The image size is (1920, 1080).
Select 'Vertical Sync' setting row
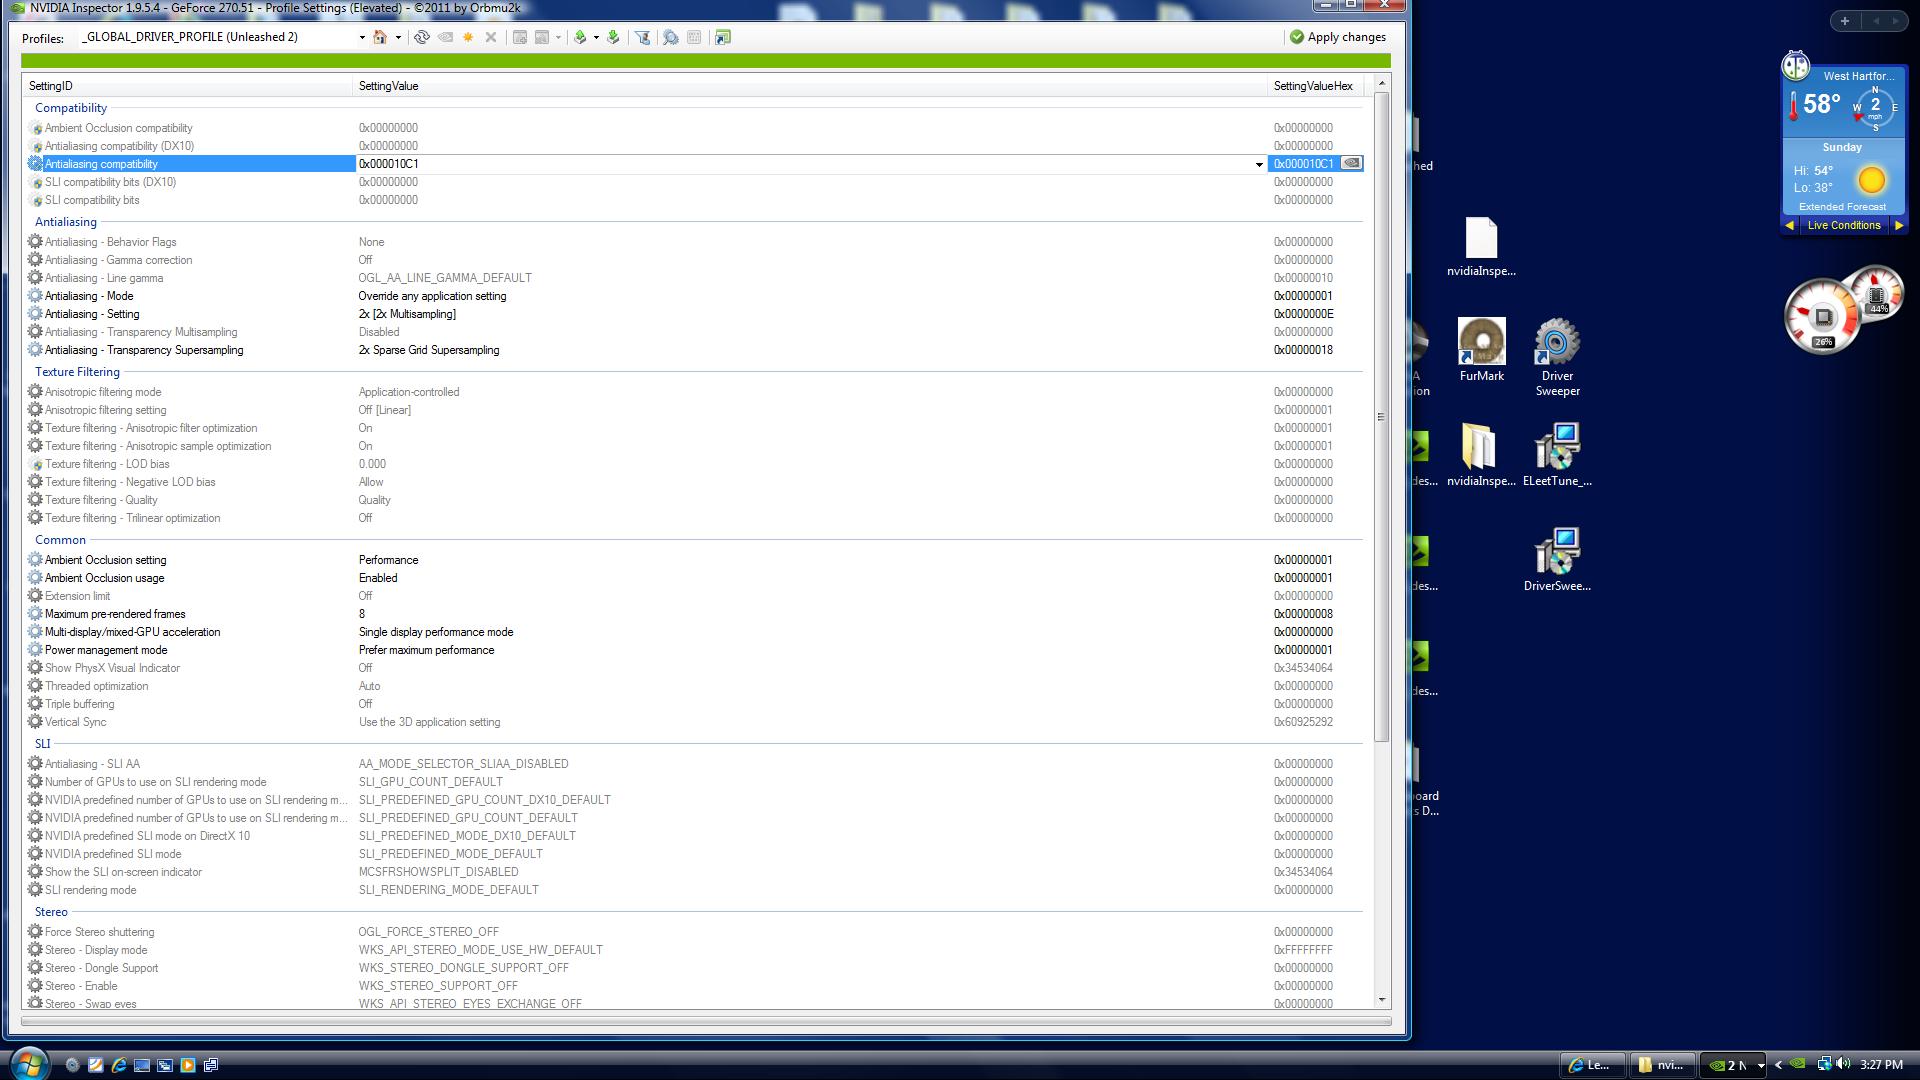[x=695, y=722]
